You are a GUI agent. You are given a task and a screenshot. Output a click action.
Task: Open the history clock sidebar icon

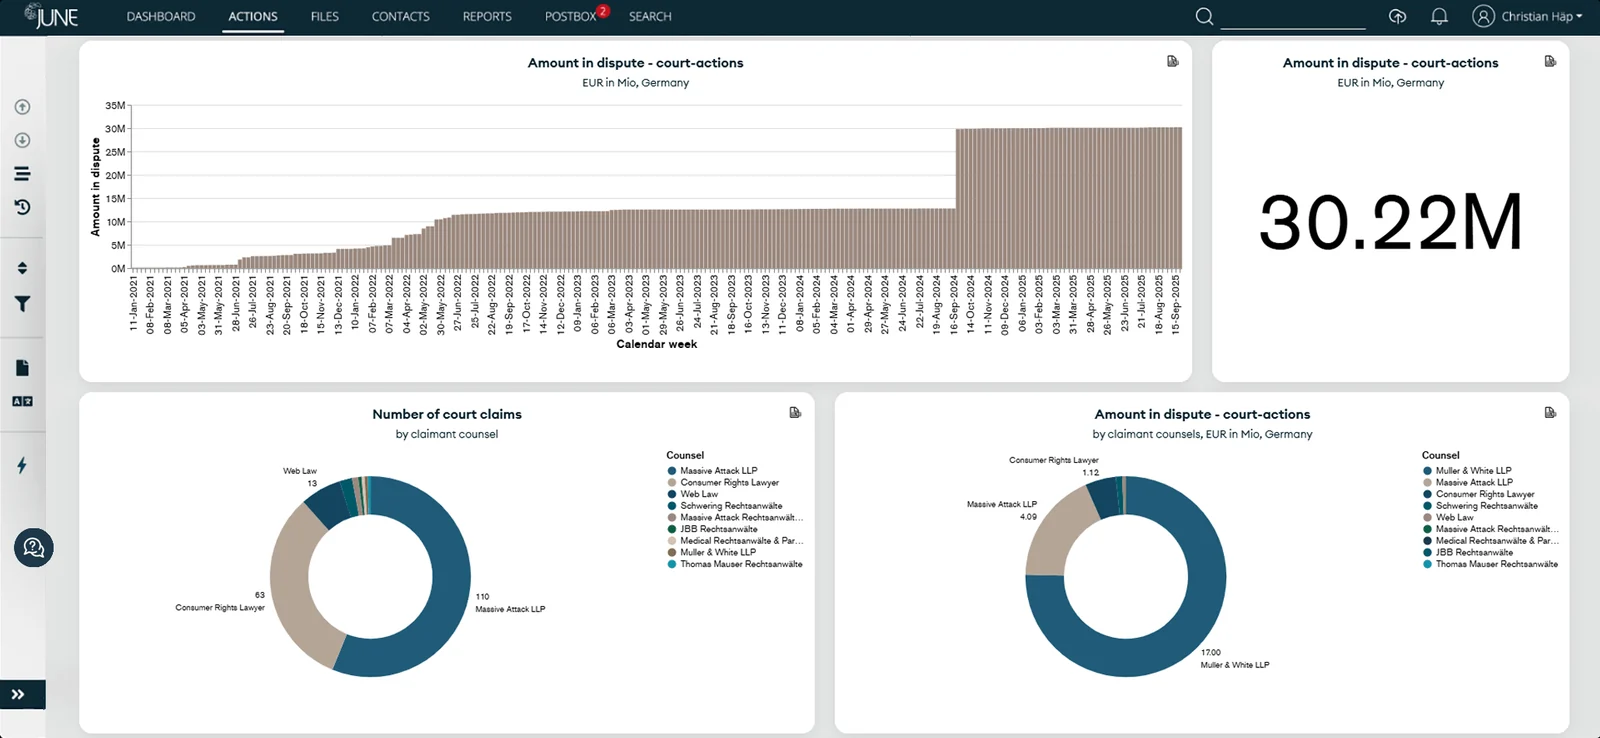click(22, 207)
